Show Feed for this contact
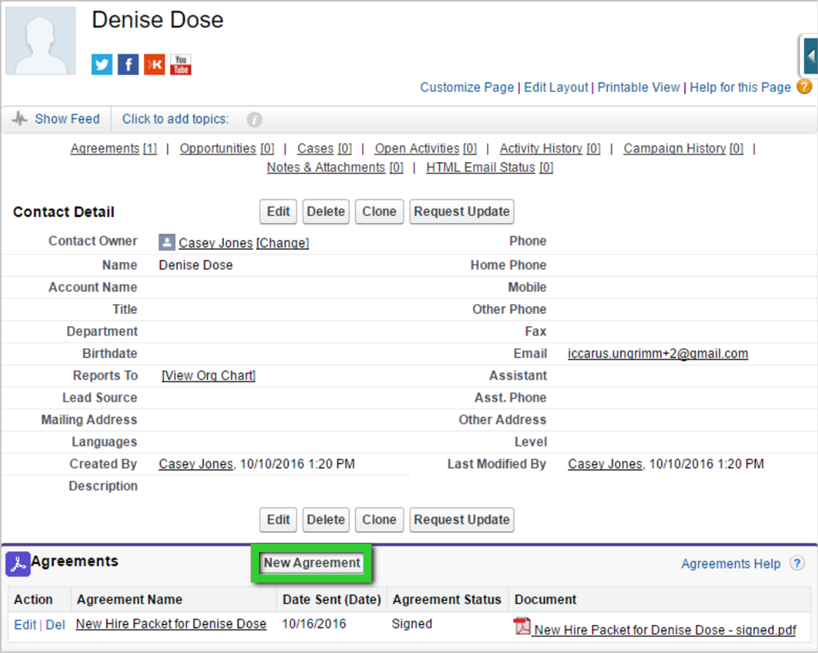 click(x=56, y=119)
